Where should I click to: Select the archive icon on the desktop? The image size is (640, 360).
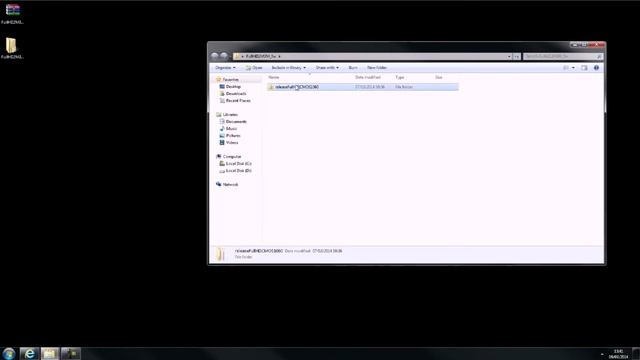[x=12, y=9]
